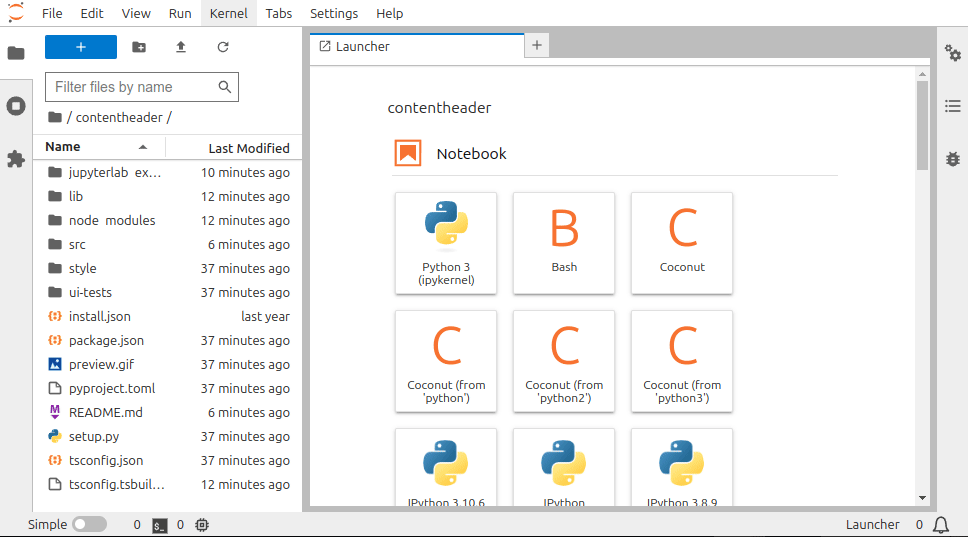Open the Debugger bug icon
This screenshot has width=968, height=537.
[x=953, y=159]
